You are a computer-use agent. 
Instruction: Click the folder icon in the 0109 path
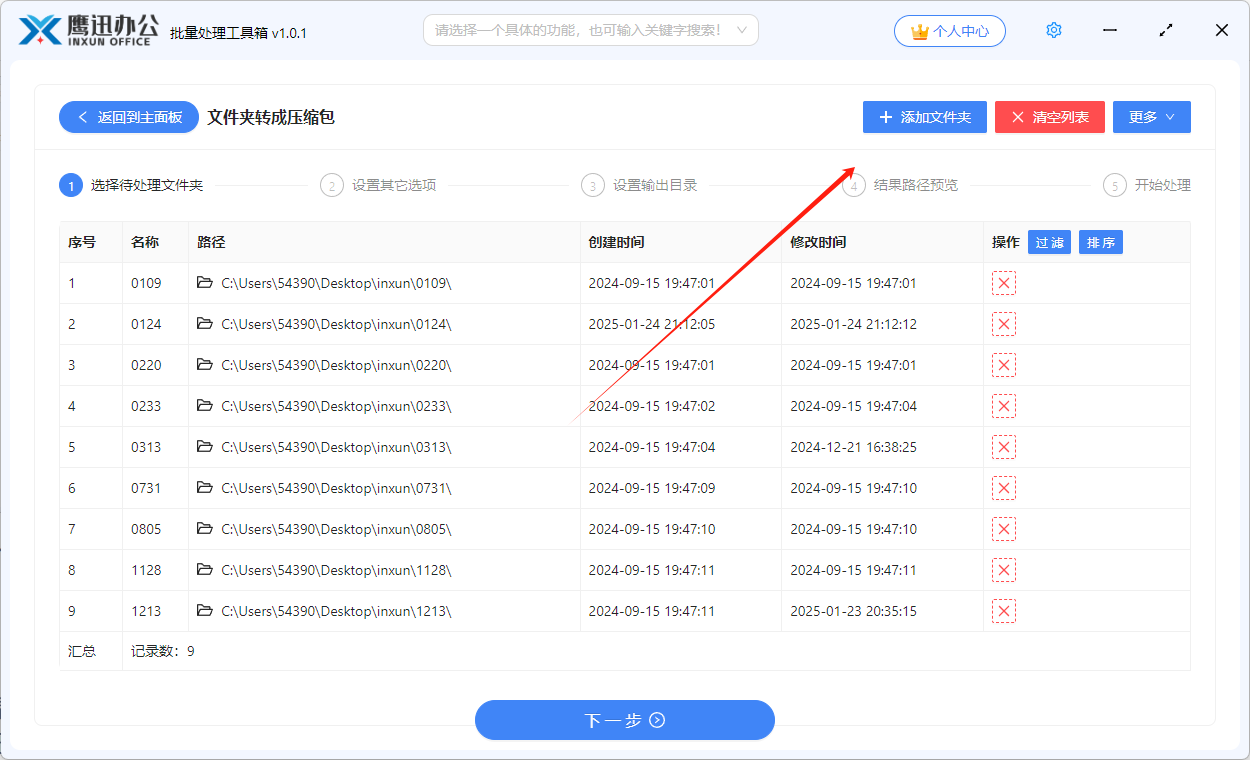pyautogui.click(x=205, y=283)
